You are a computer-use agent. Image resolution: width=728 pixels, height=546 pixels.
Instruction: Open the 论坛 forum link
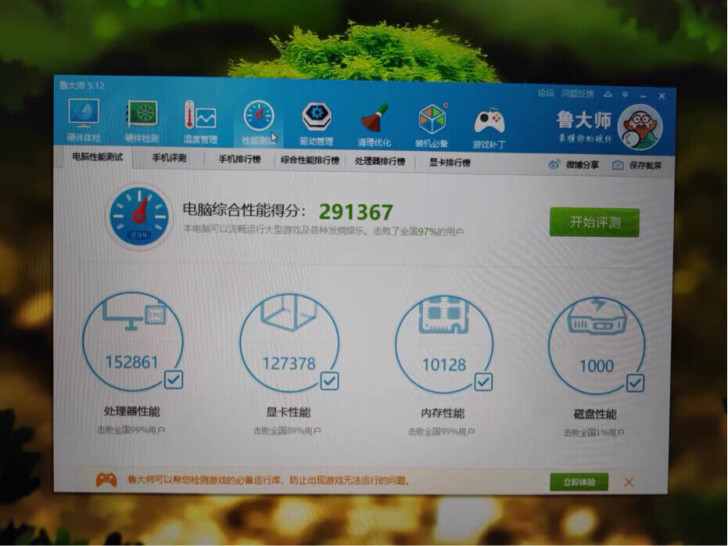pos(546,93)
